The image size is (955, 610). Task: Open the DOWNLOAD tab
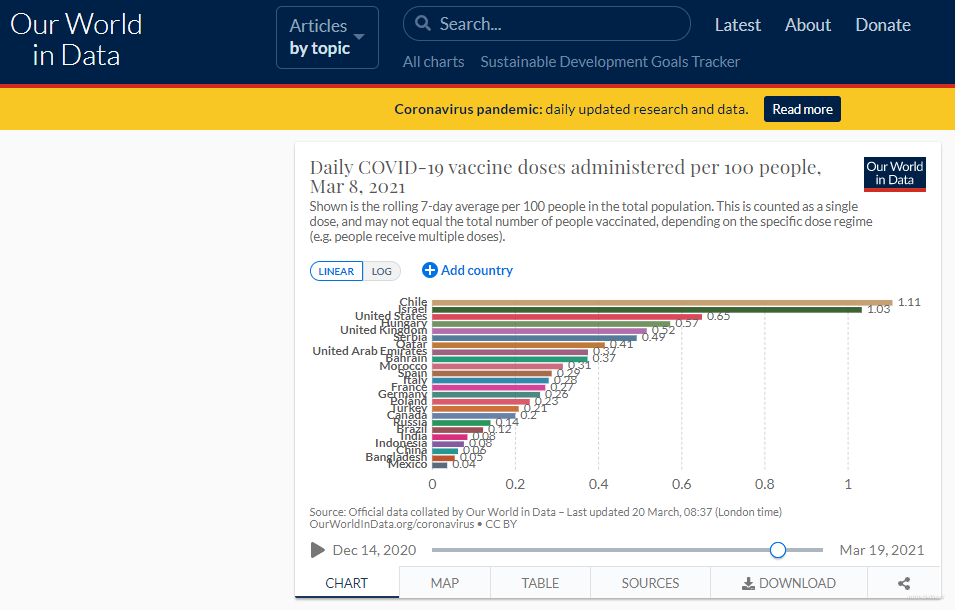point(789,583)
